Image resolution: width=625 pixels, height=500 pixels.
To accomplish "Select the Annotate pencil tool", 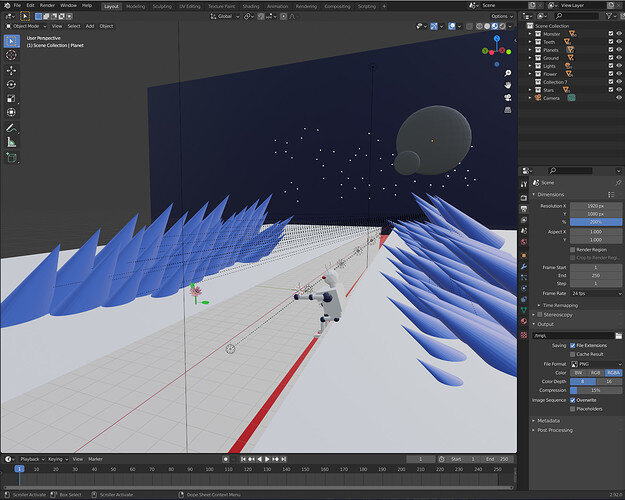I will (x=11, y=128).
